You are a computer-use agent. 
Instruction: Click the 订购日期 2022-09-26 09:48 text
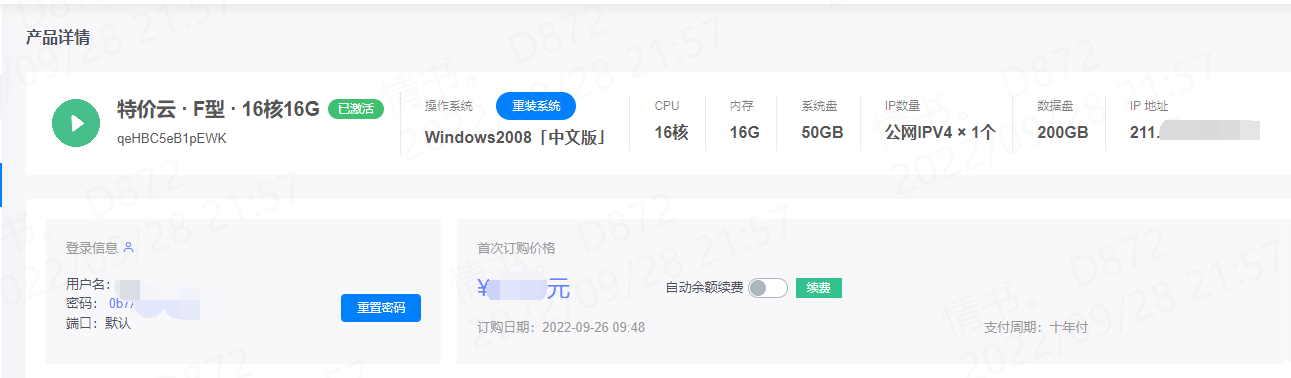tap(561, 327)
